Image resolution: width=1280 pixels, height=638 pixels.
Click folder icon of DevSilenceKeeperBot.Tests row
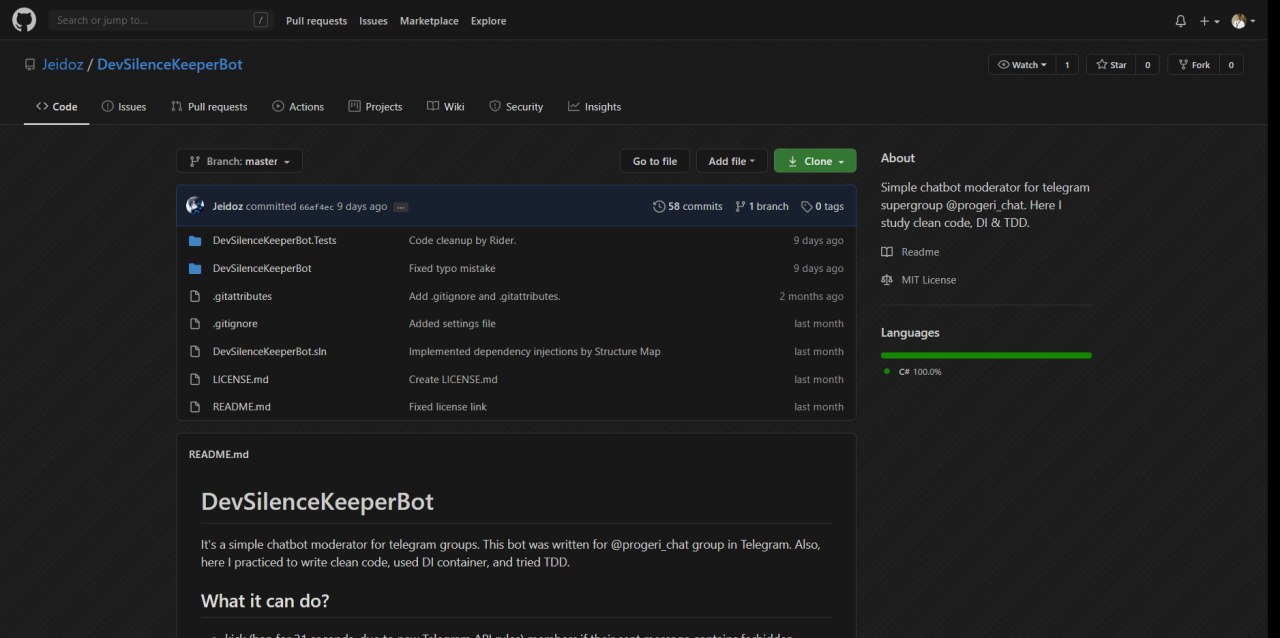(195, 240)
